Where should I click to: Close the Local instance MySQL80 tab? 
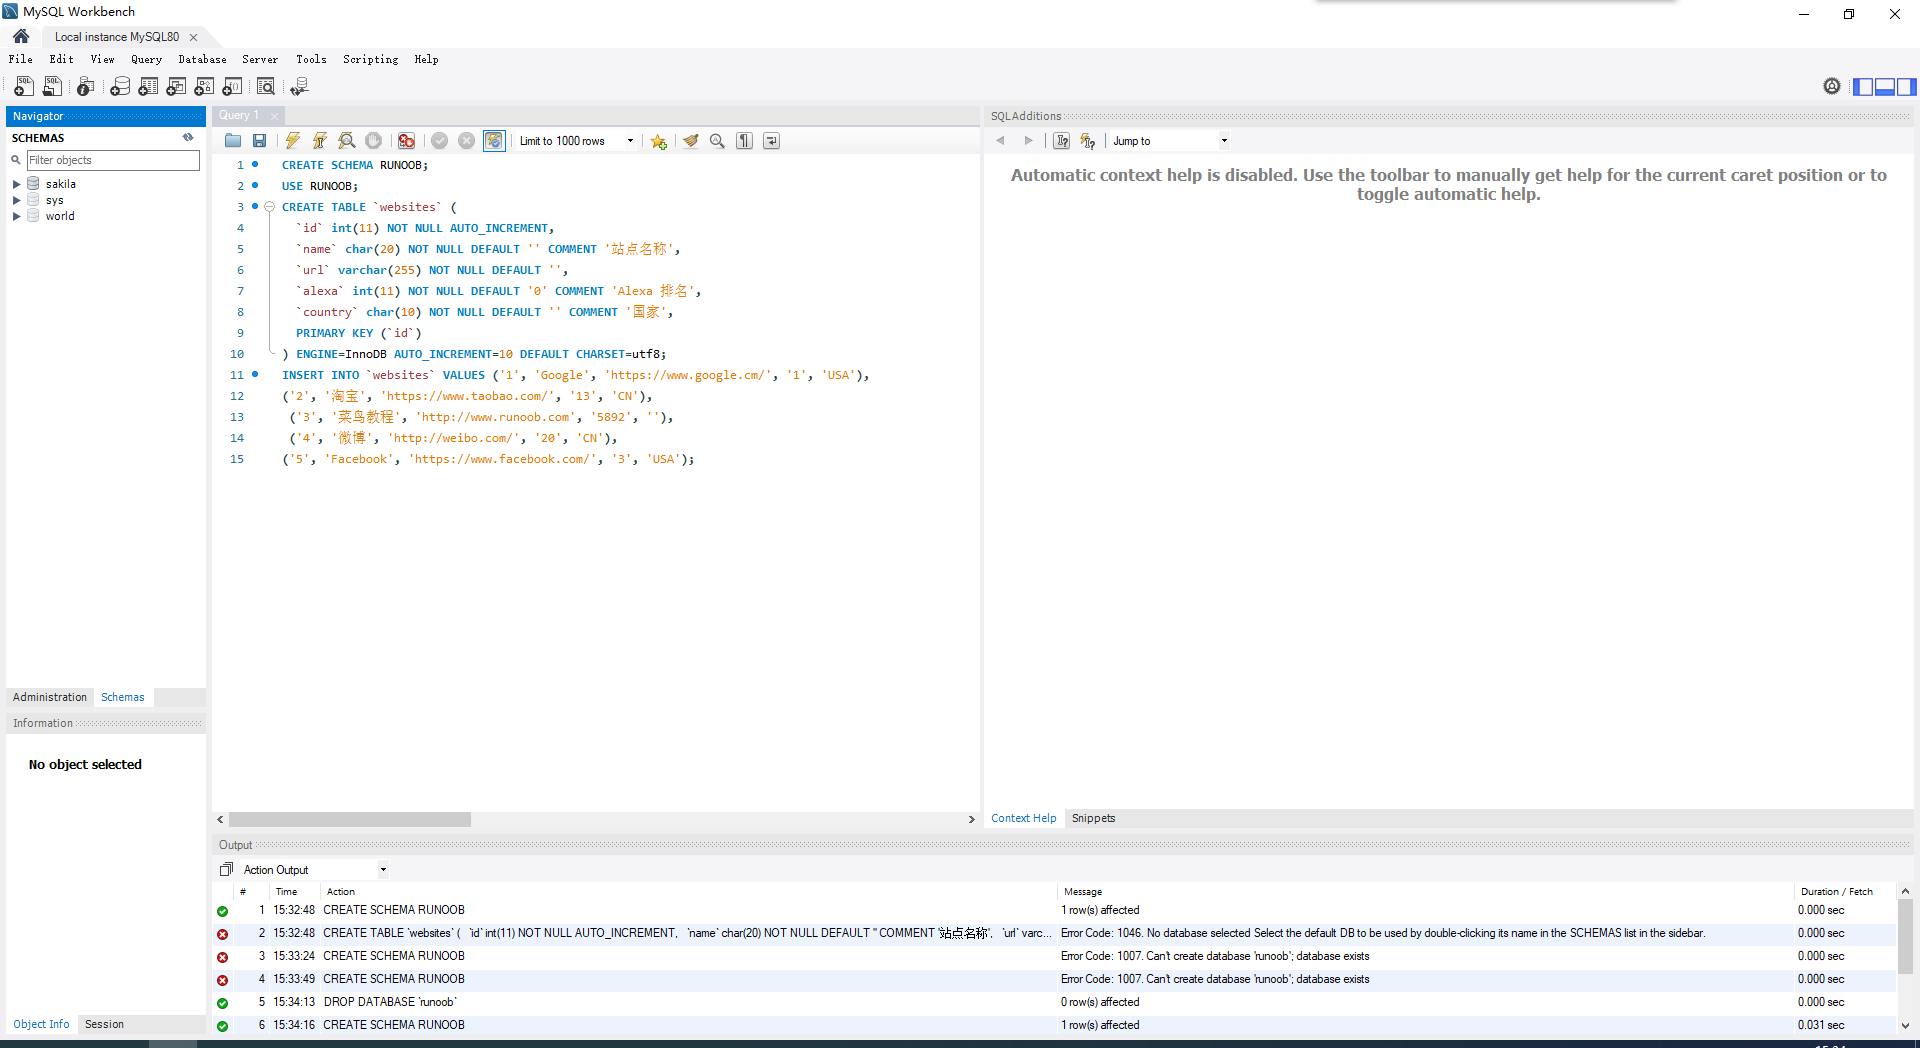click(194, 37)
